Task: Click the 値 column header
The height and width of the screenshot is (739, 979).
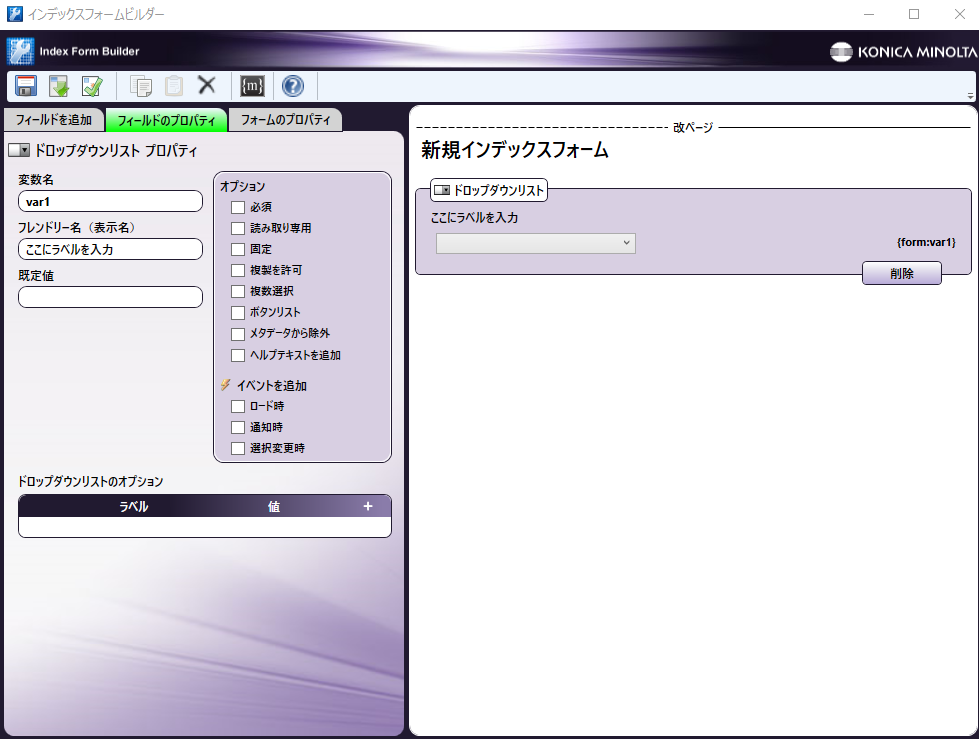Action: coord(274,506)
